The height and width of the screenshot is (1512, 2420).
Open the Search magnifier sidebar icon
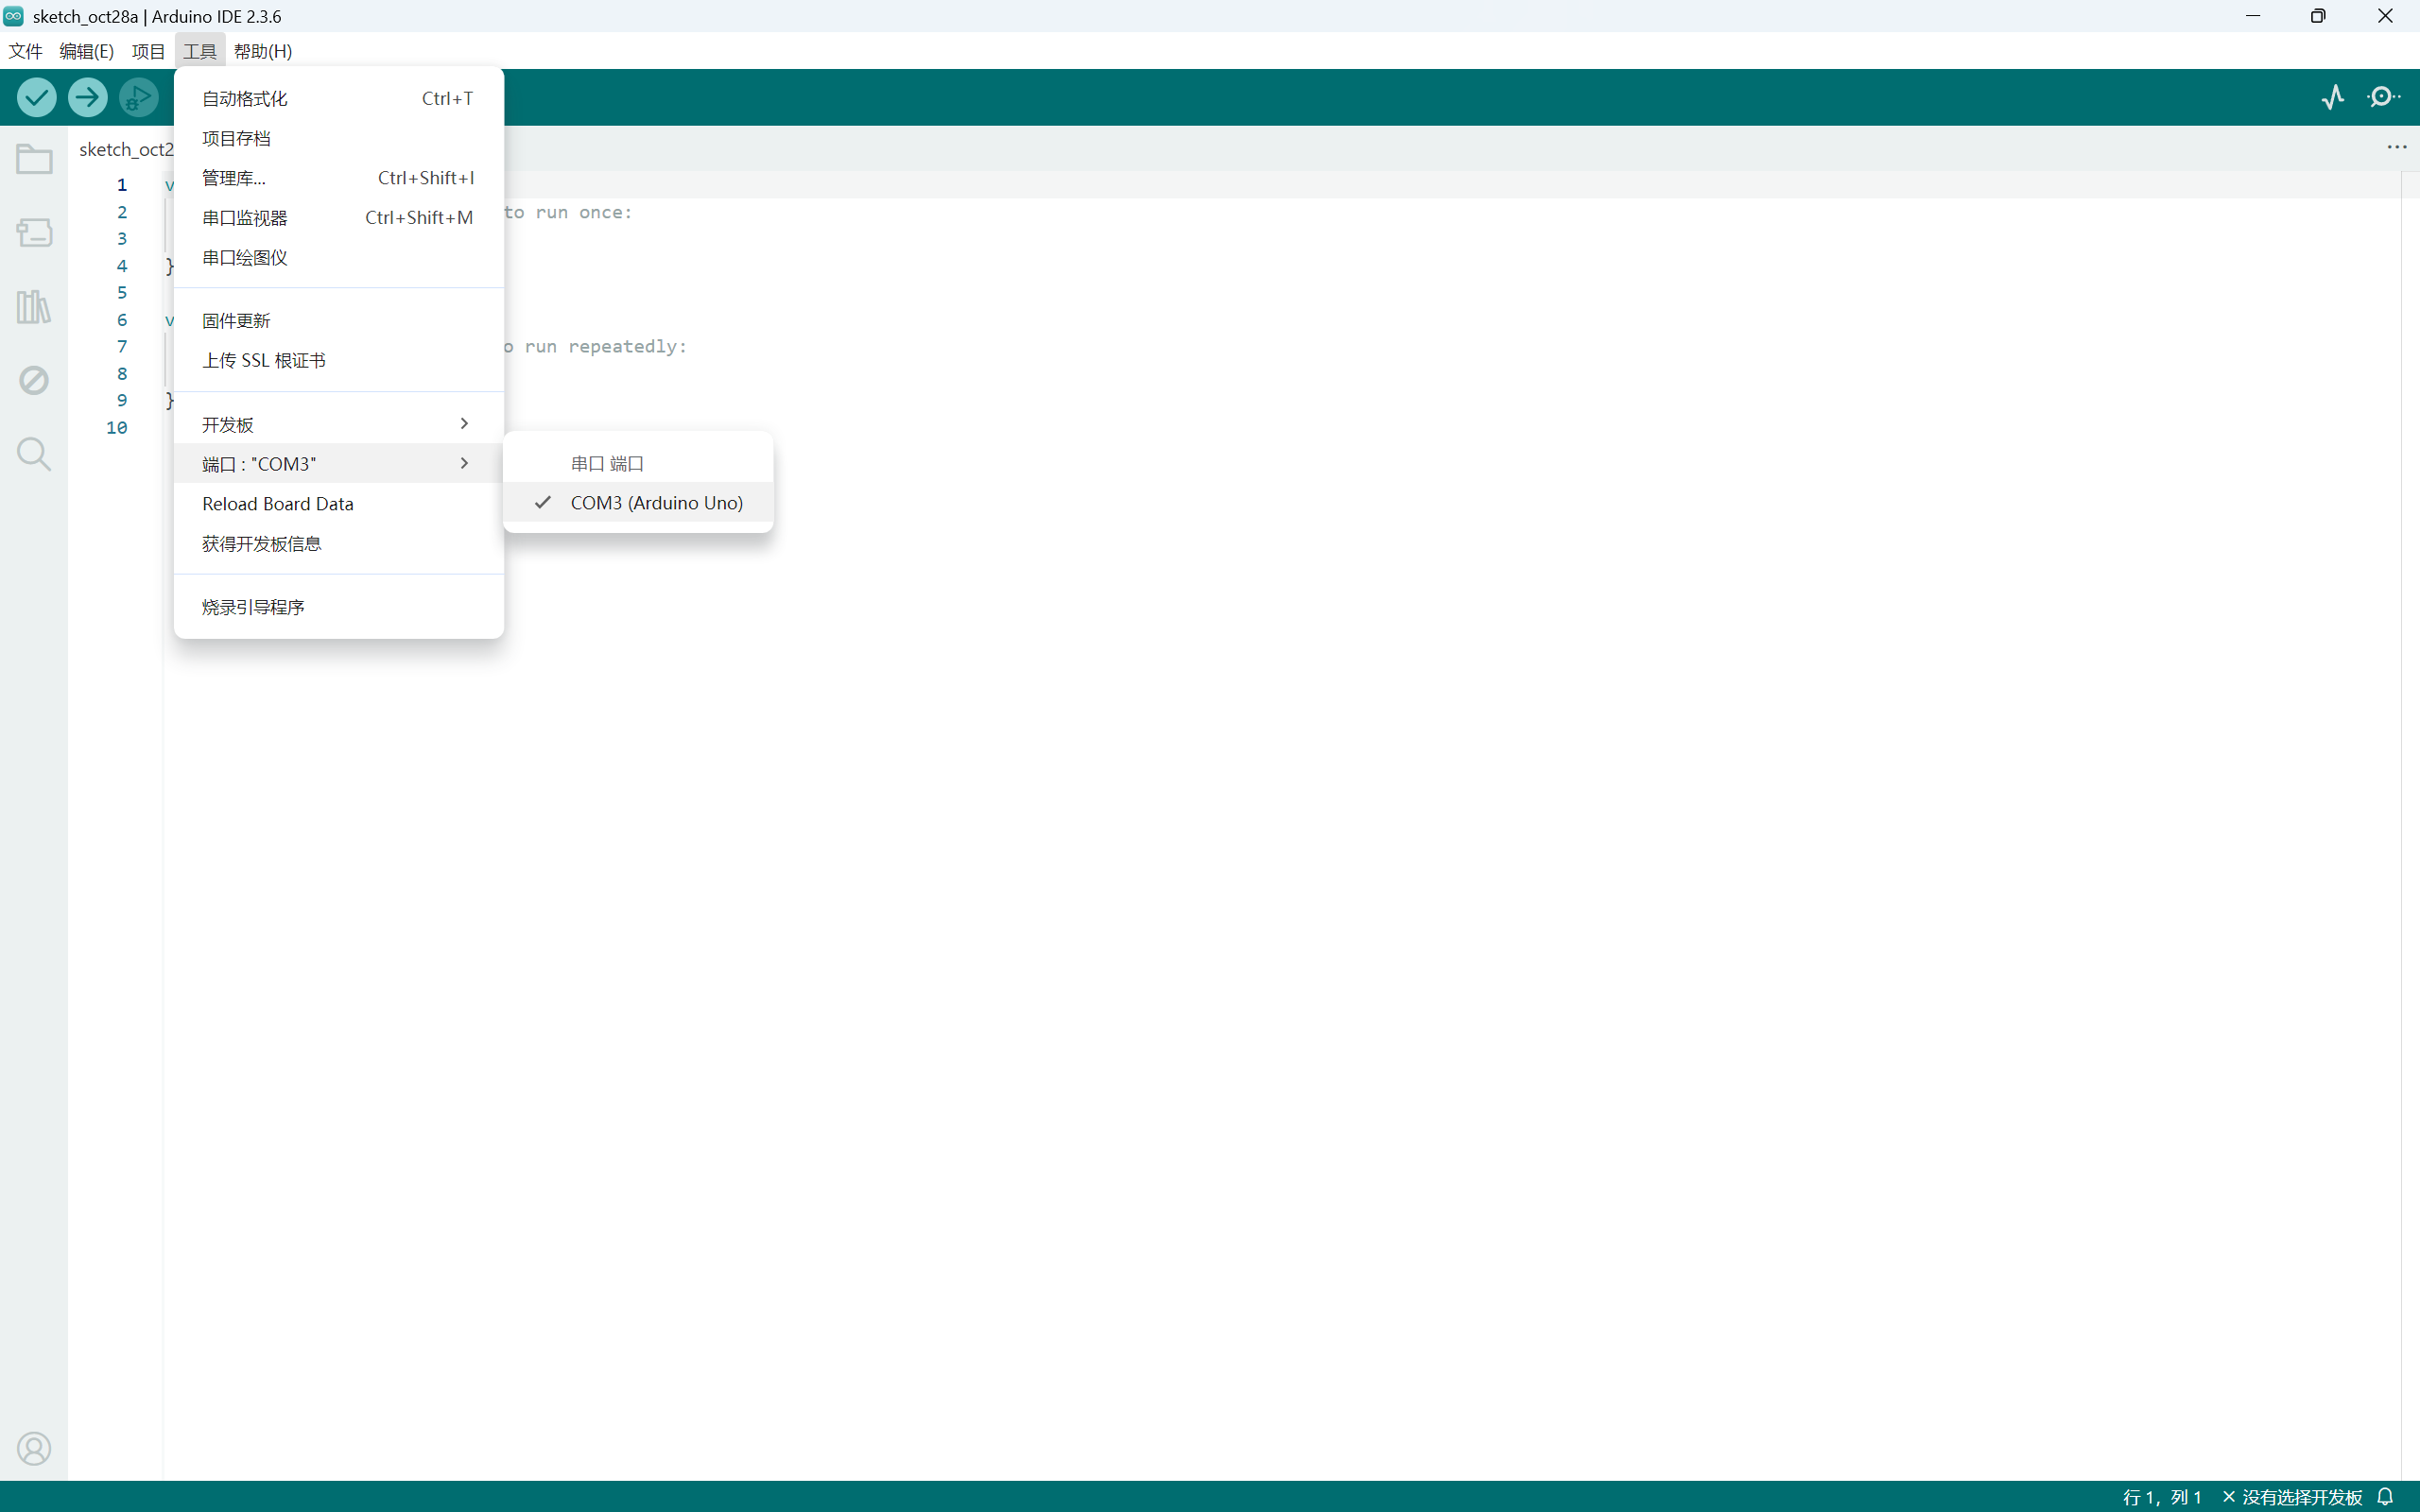(34, 454)
